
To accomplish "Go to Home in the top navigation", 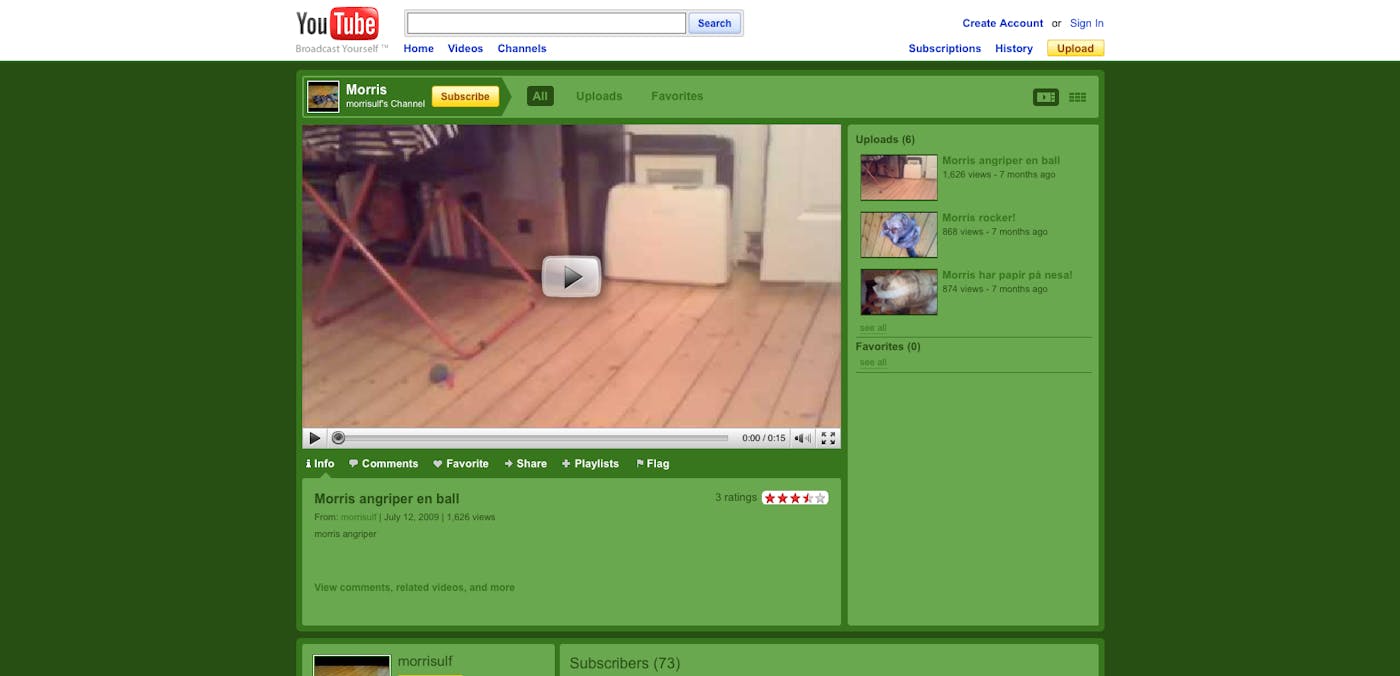I will [x=419, y=48].
